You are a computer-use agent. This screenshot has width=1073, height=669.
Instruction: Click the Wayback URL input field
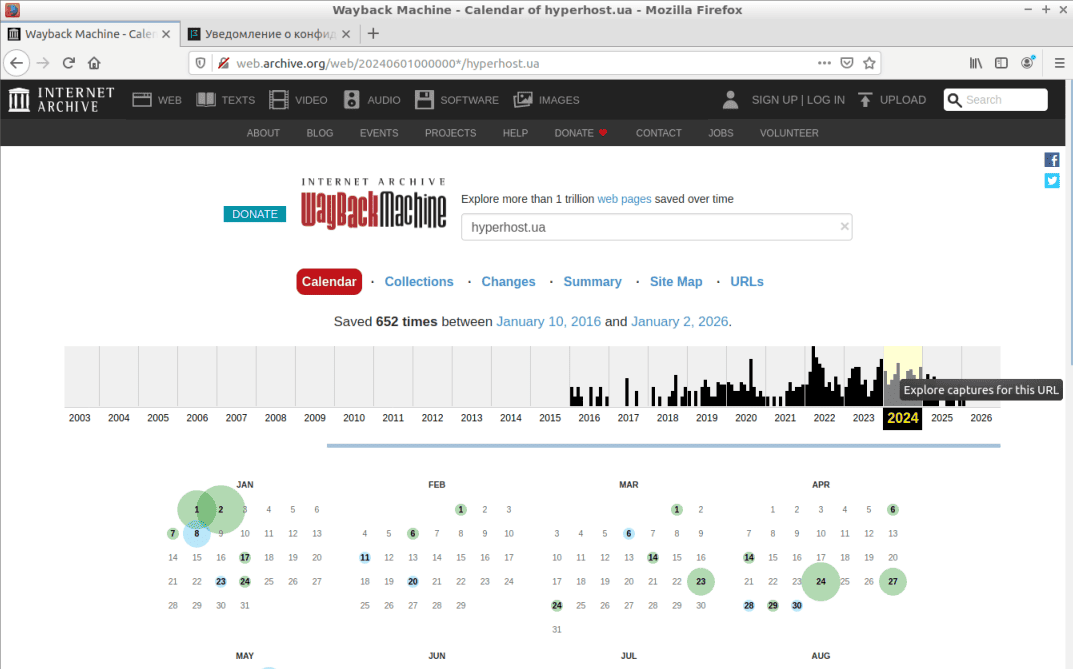[650, 227]
